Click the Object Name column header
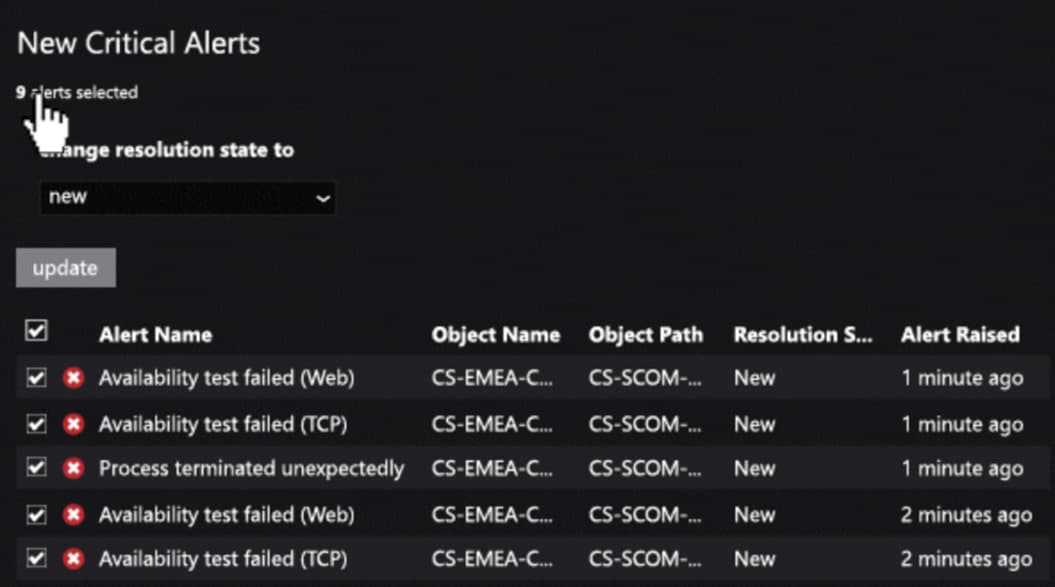Screen dimensions: 1055x587 pyautogui.click(x=496, y=335)
